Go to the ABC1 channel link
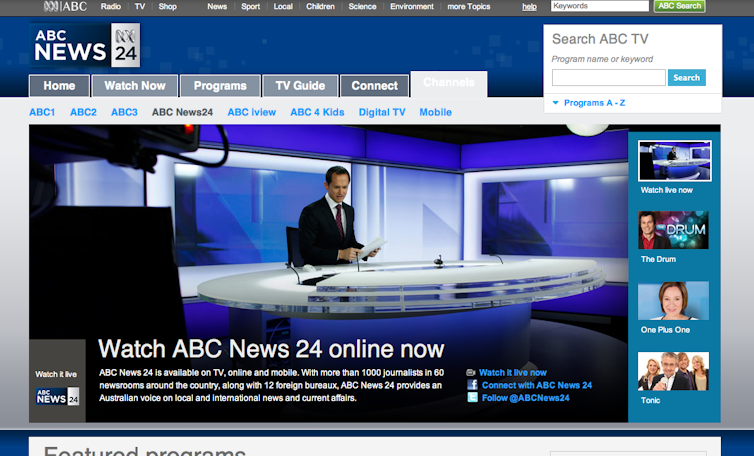The width and height of the screenshot is (754, 456). pyautogui.click(x=42, y=112)
